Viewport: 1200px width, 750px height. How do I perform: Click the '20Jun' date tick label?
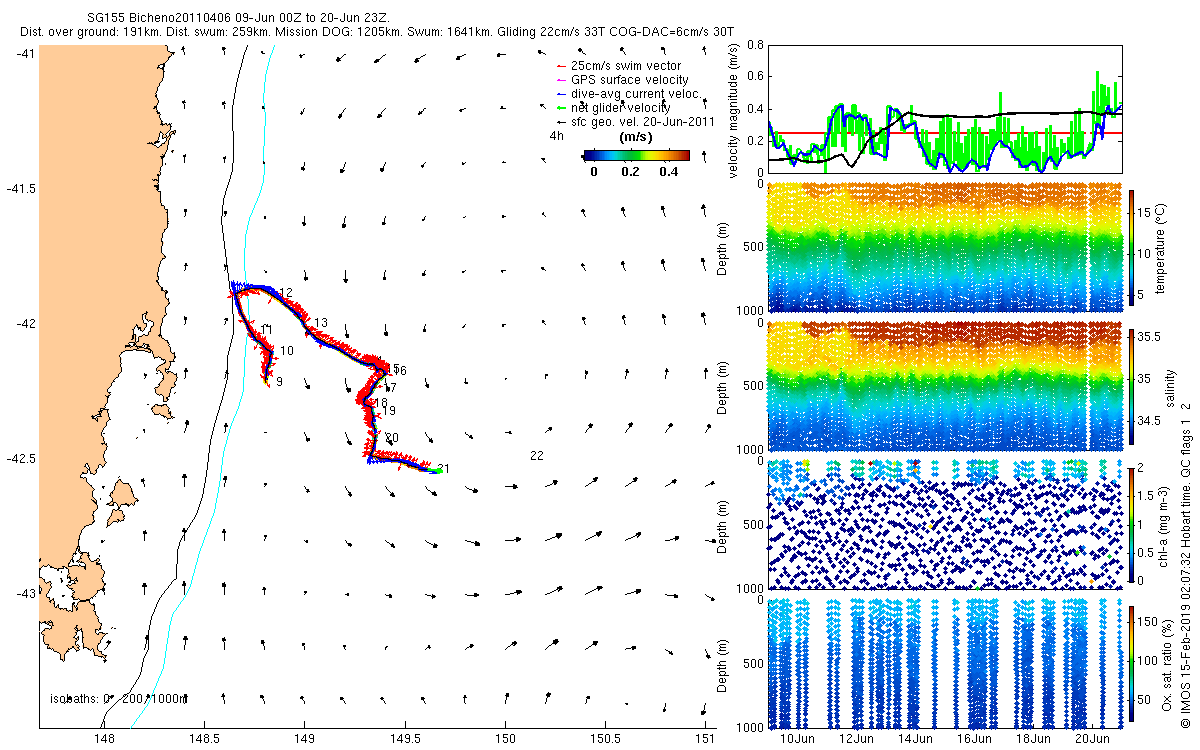click(1092, 739)
